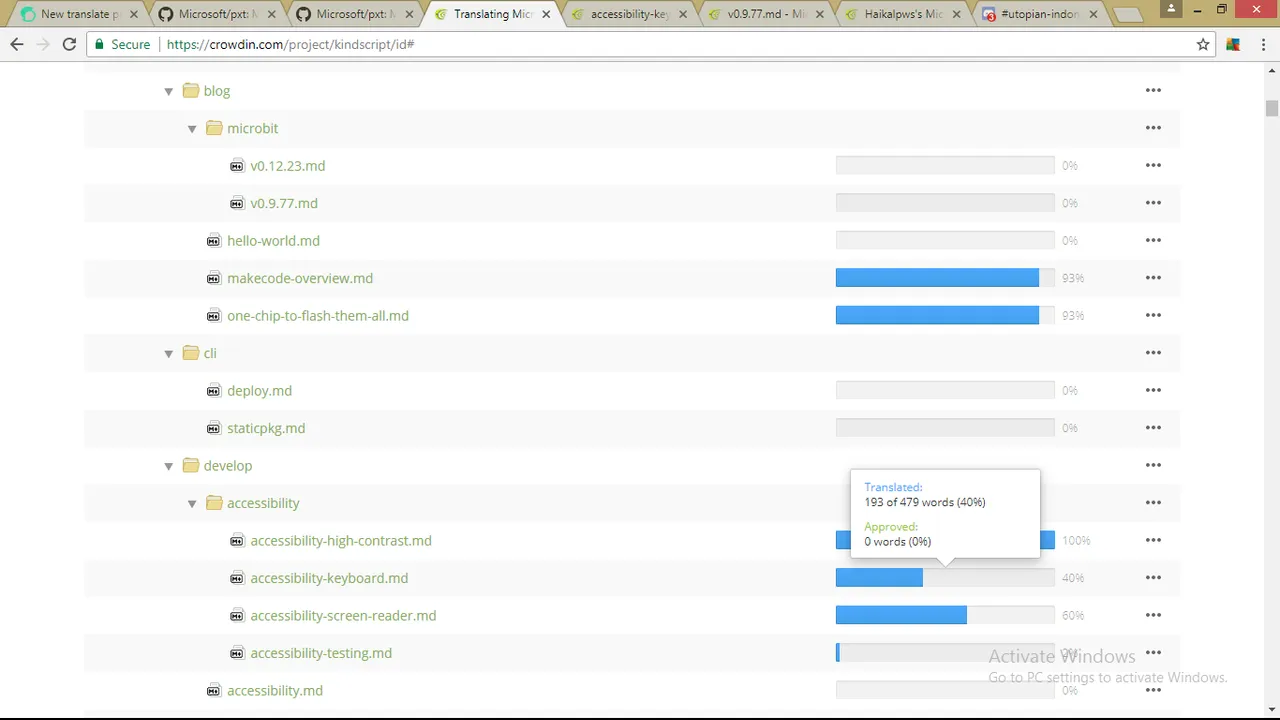Click makecode-overview.md 93% progress bar
The width and height of the screenshot is (1280, 720).
[945, 278]
